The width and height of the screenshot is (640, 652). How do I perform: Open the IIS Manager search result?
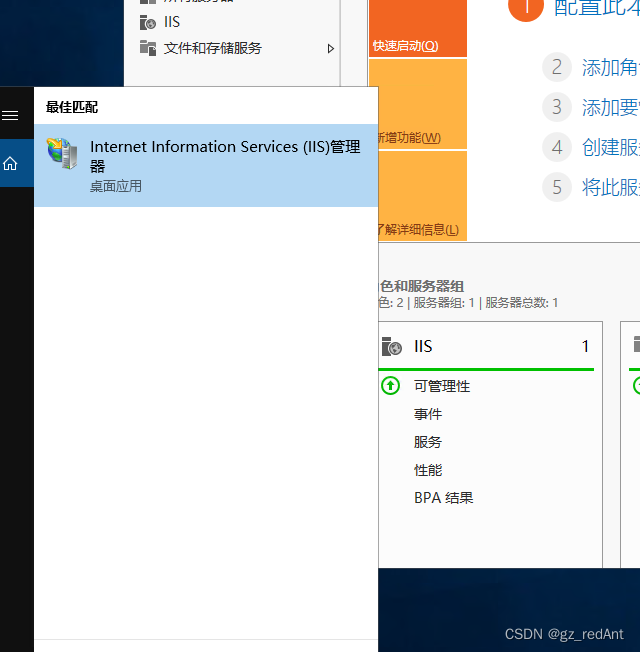click(x=206, y=165)
